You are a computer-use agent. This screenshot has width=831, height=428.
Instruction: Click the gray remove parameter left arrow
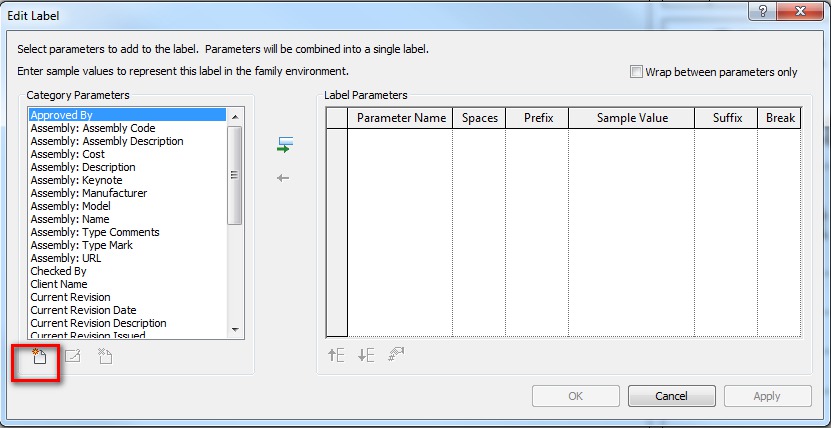(283, 178)
